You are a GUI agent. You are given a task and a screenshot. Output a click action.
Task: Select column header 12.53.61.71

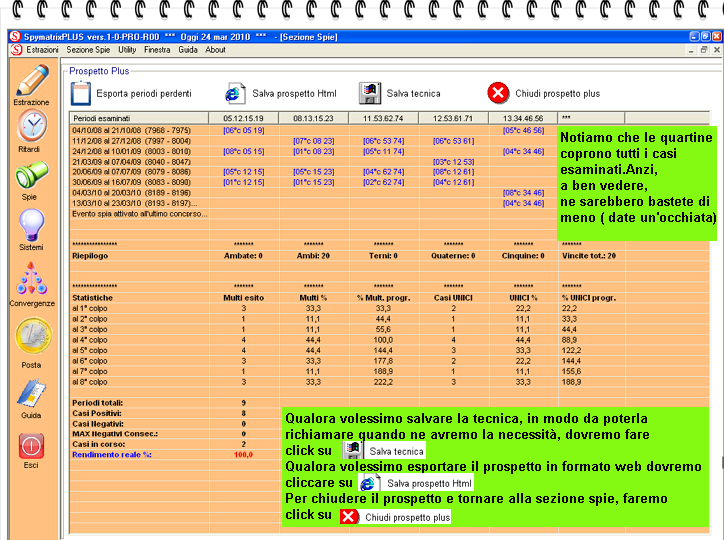tap(453, 118)
